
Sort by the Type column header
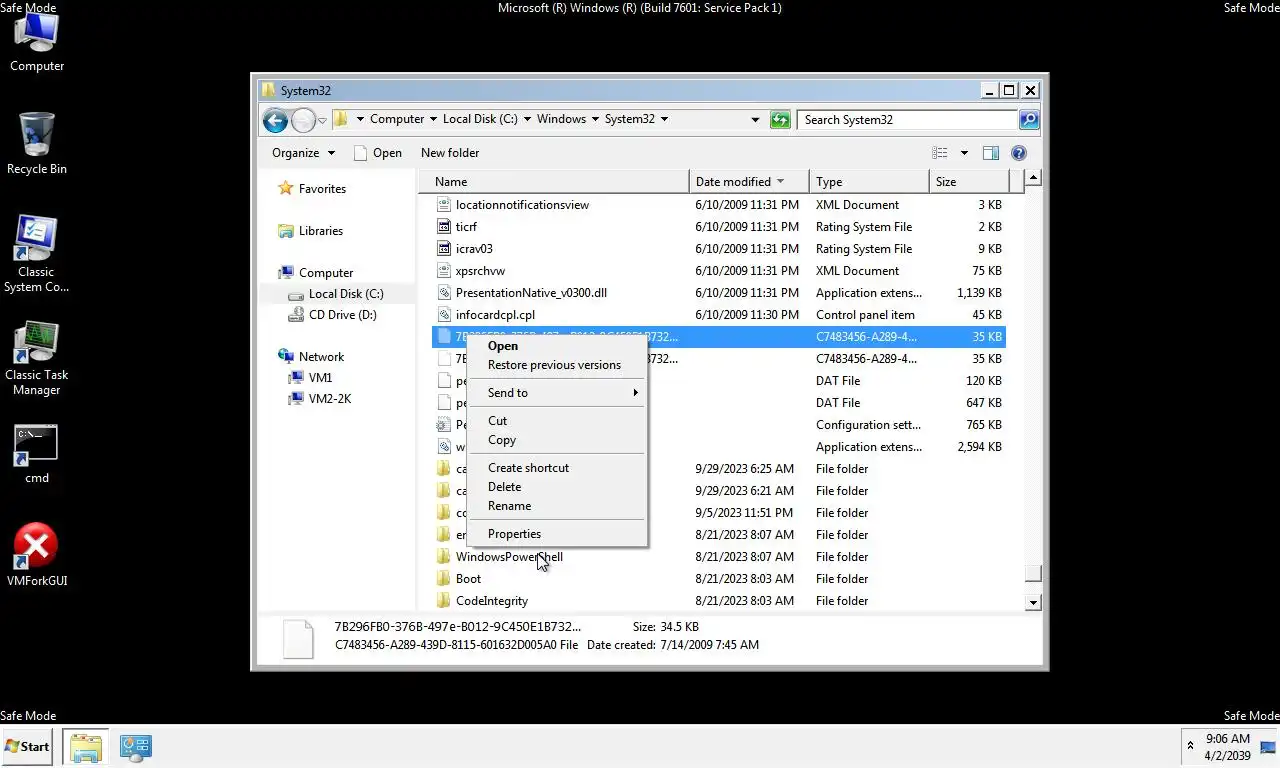click(869, 181)
